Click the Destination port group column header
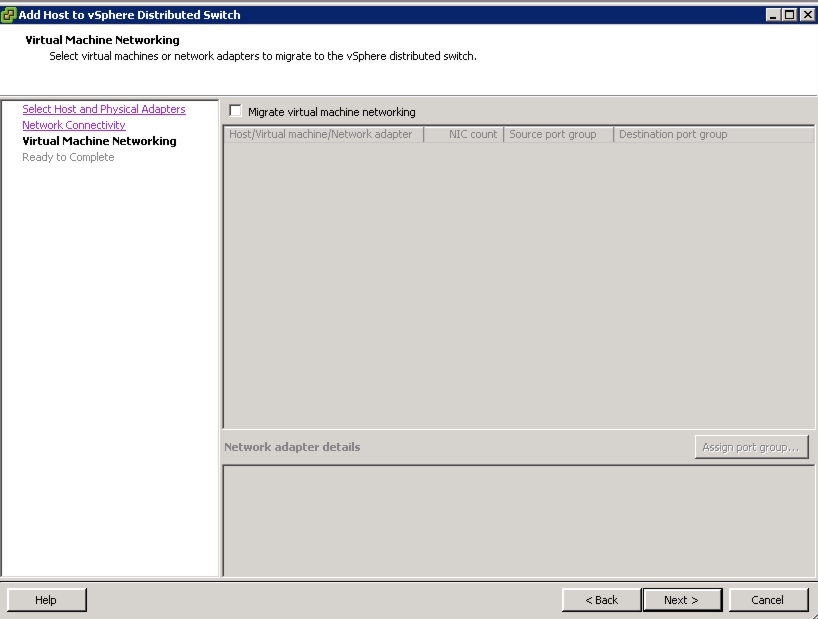The height and width of the screenshot is (619, 818). (x=714, y=135)
